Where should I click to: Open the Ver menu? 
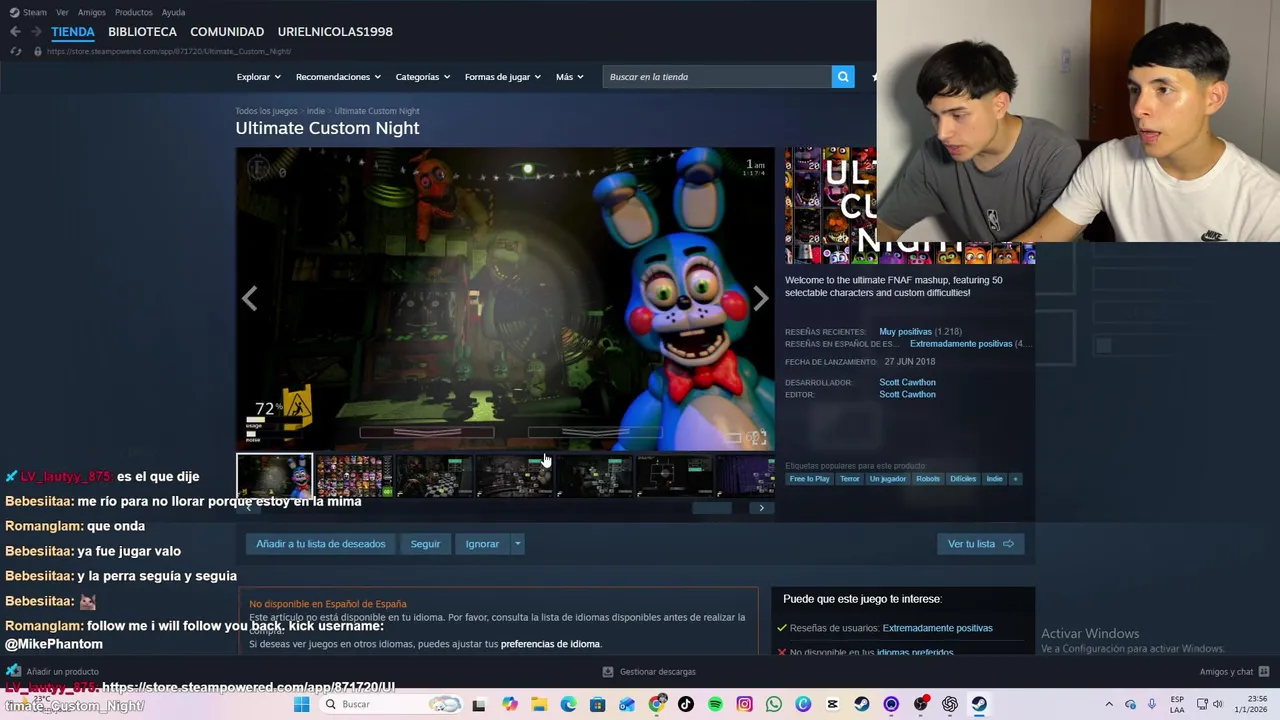pyautogui.click(x=62, y=12)
